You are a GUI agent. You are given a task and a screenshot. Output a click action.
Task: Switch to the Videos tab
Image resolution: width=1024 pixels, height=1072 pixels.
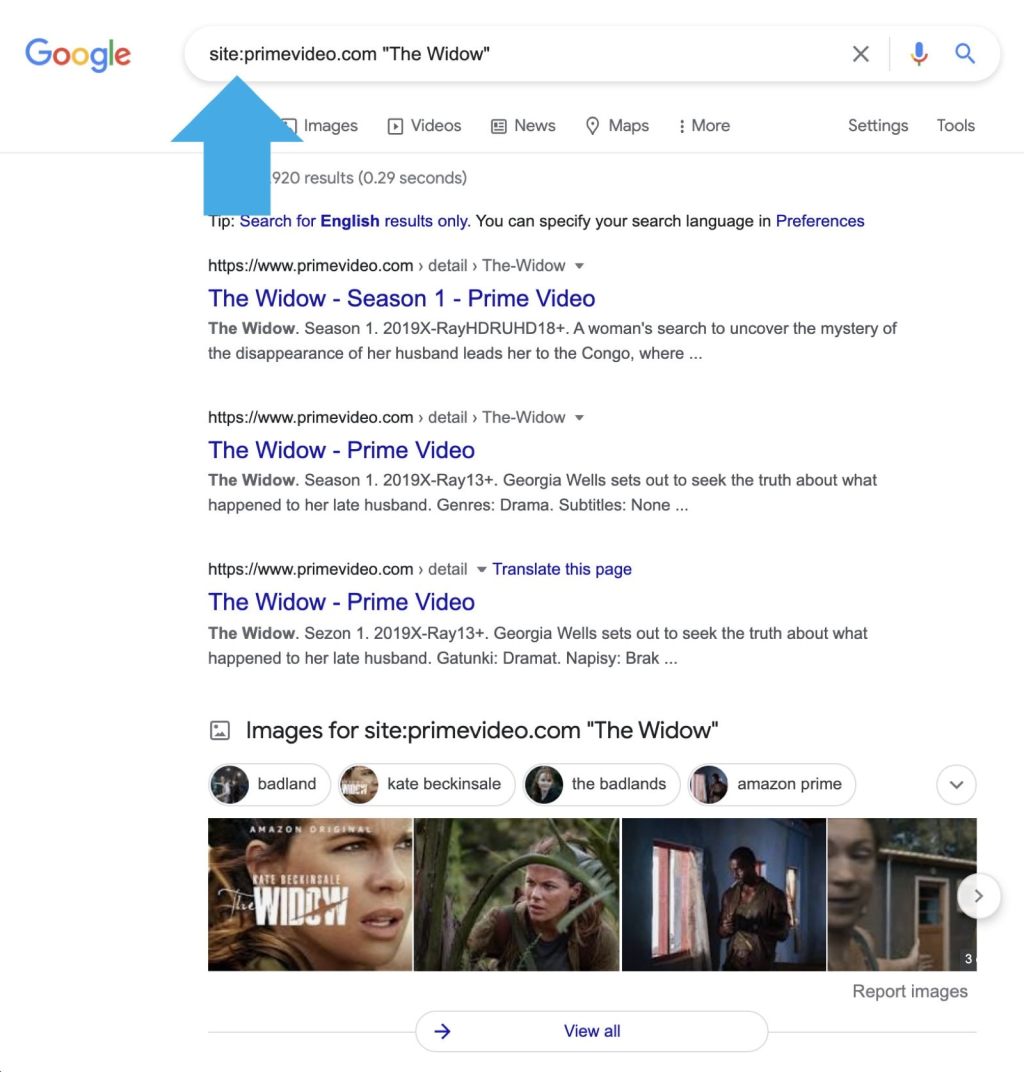tap(425, 126)
